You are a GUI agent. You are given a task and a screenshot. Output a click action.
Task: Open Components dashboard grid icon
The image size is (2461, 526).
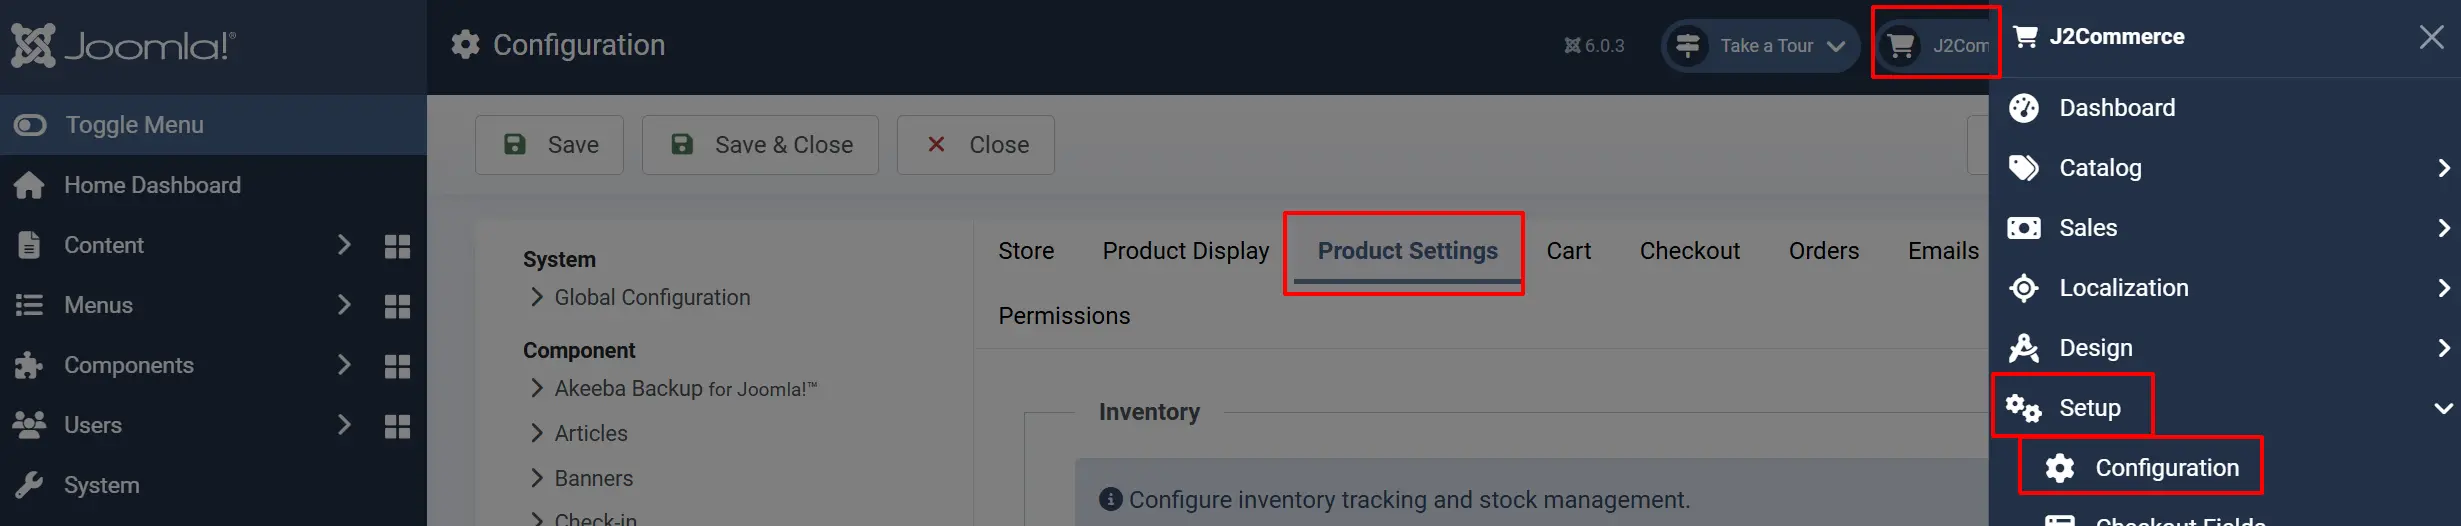coord(397,366)
